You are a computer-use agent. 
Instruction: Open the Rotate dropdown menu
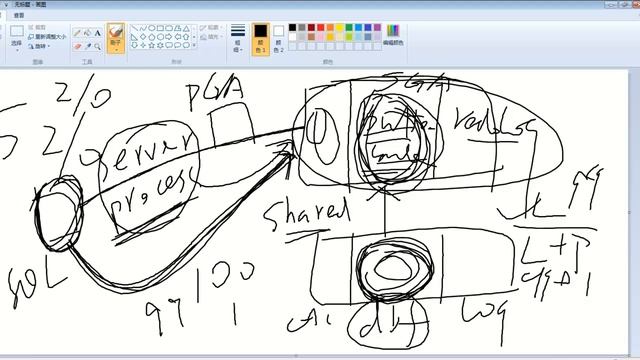pos(39,47)
